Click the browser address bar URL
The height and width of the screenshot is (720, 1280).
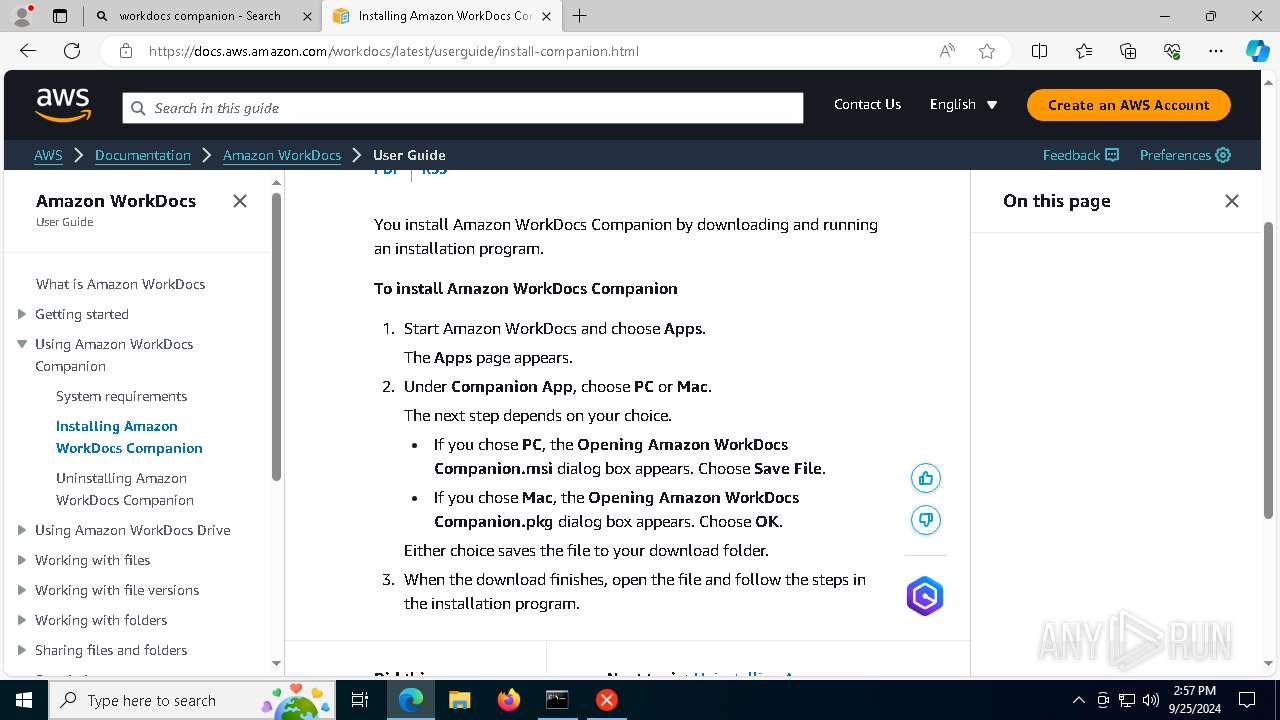(393, 51)
